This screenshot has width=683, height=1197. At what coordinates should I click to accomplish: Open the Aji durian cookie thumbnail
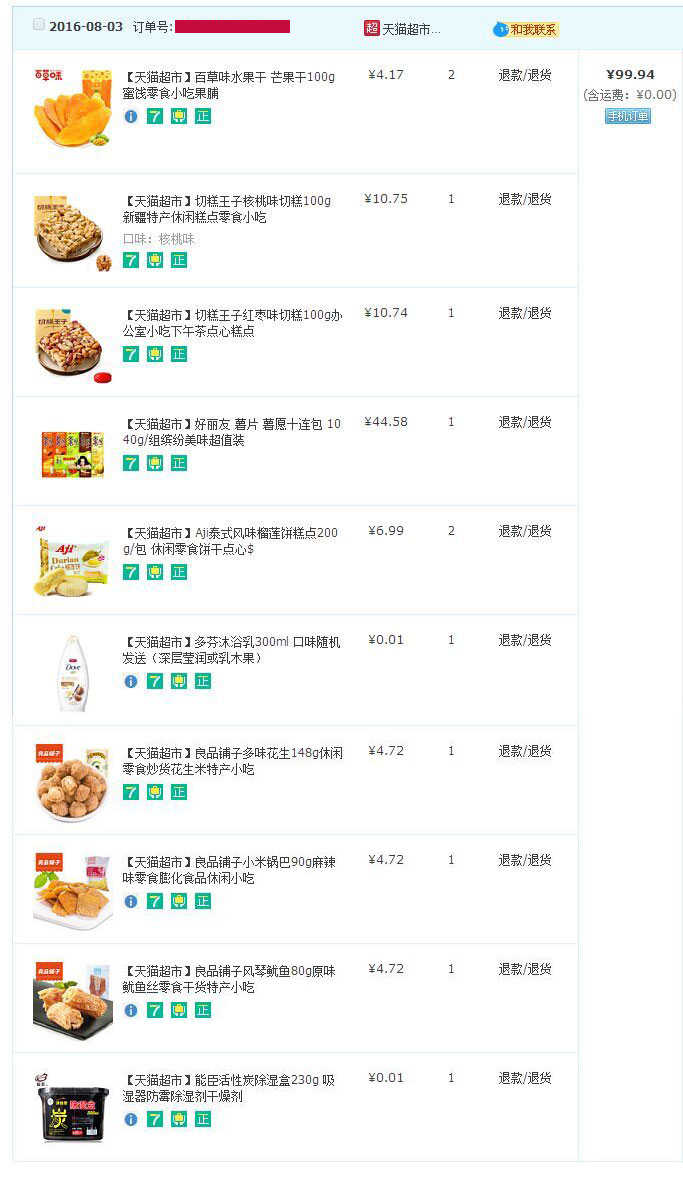pyautogui.click(x=72, y=562)
